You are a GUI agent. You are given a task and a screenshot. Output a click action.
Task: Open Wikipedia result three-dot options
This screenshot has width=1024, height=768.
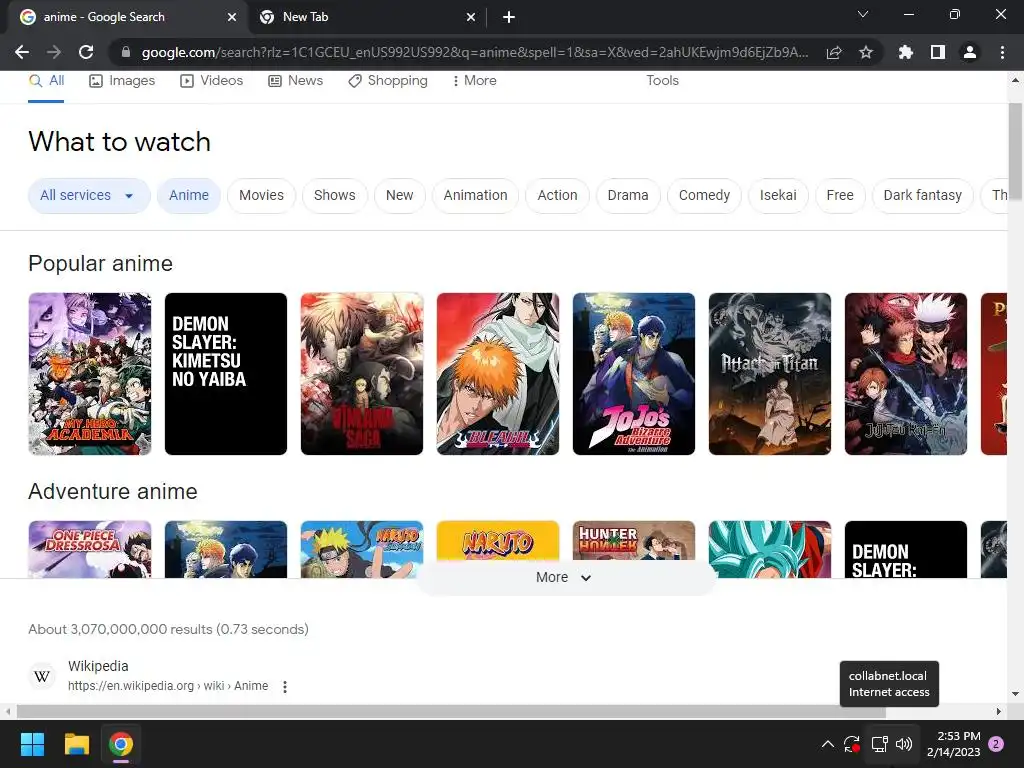click(x=285, y=686)
